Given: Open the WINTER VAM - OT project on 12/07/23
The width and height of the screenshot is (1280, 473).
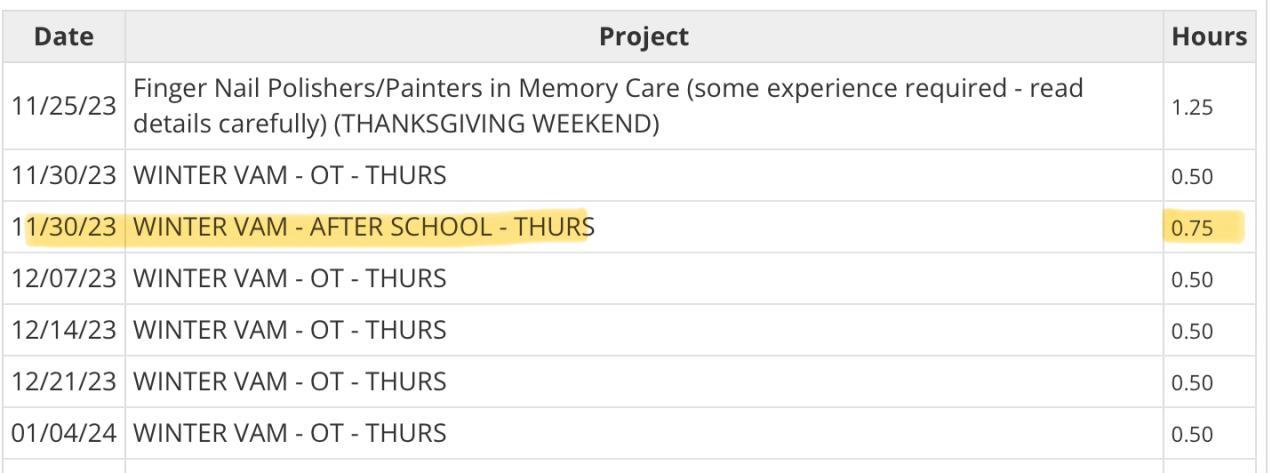Looking at the screenshot, I should (289, 279).
